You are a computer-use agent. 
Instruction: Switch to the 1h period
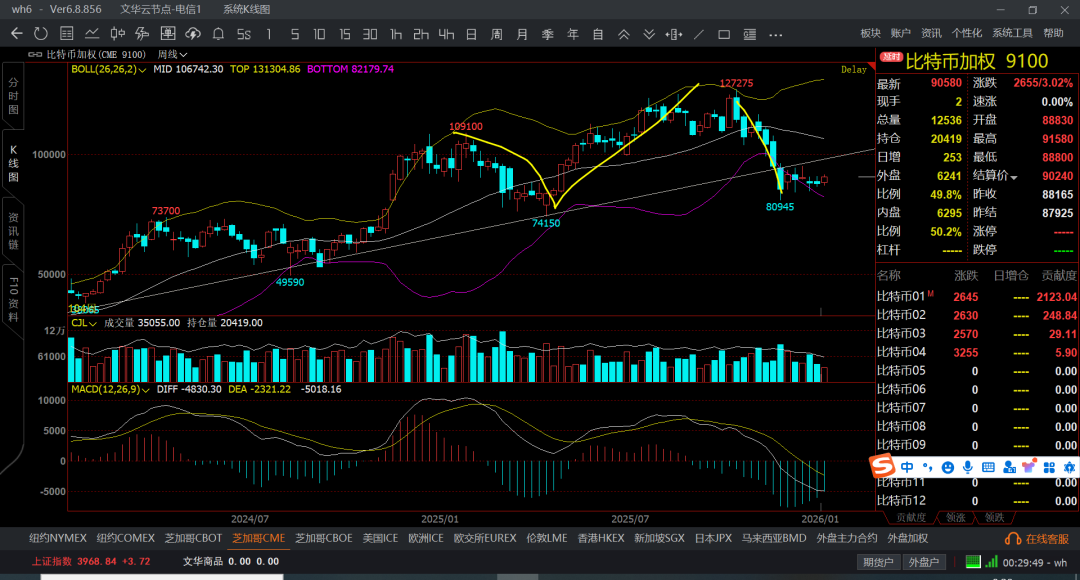click(x=396, y=34)
